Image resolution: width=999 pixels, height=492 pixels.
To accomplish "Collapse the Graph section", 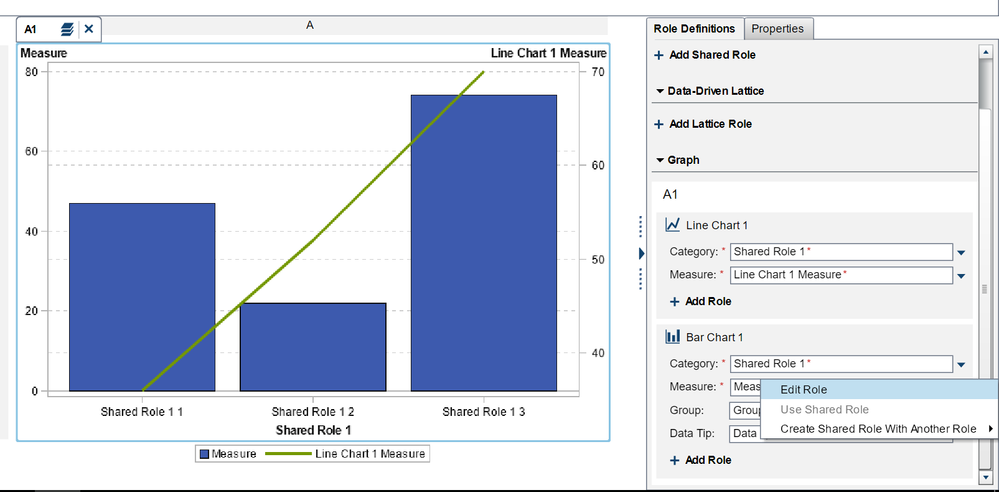I will (x=659, y=161).
